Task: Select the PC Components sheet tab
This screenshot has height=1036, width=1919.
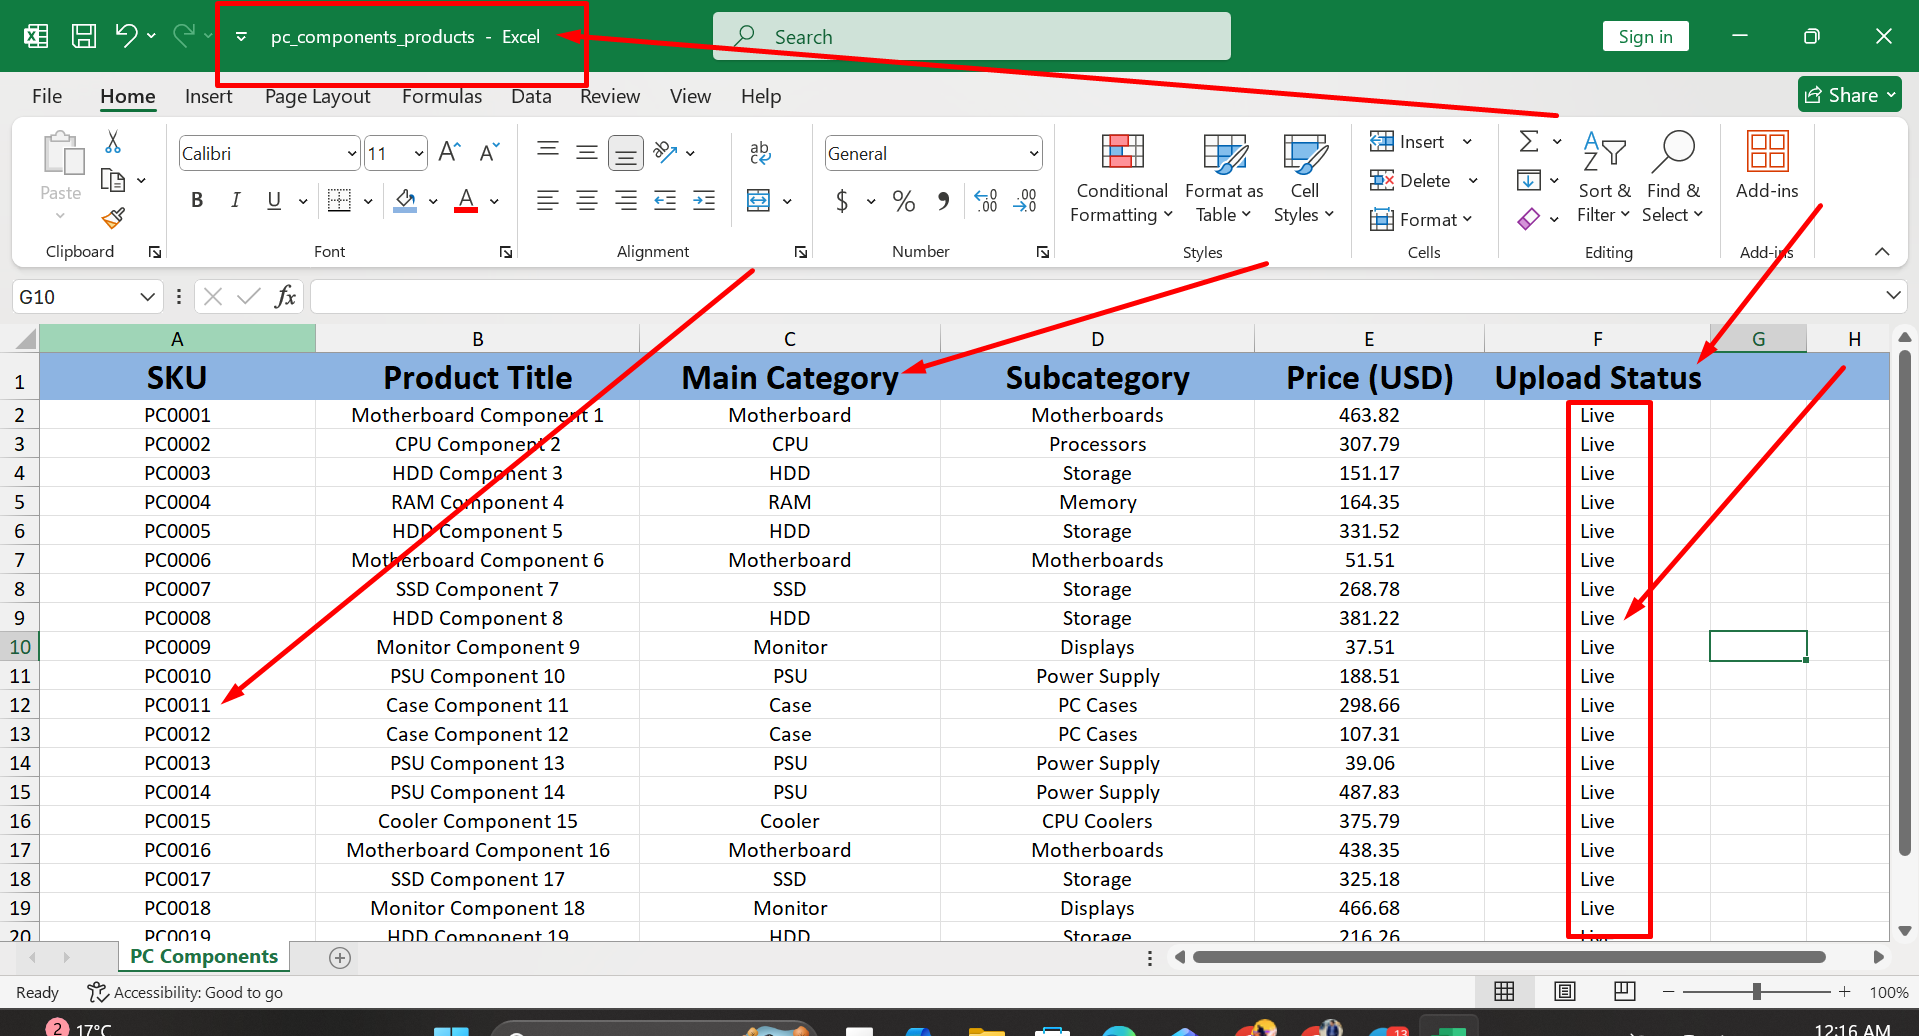Action: [x=203, y=956]
